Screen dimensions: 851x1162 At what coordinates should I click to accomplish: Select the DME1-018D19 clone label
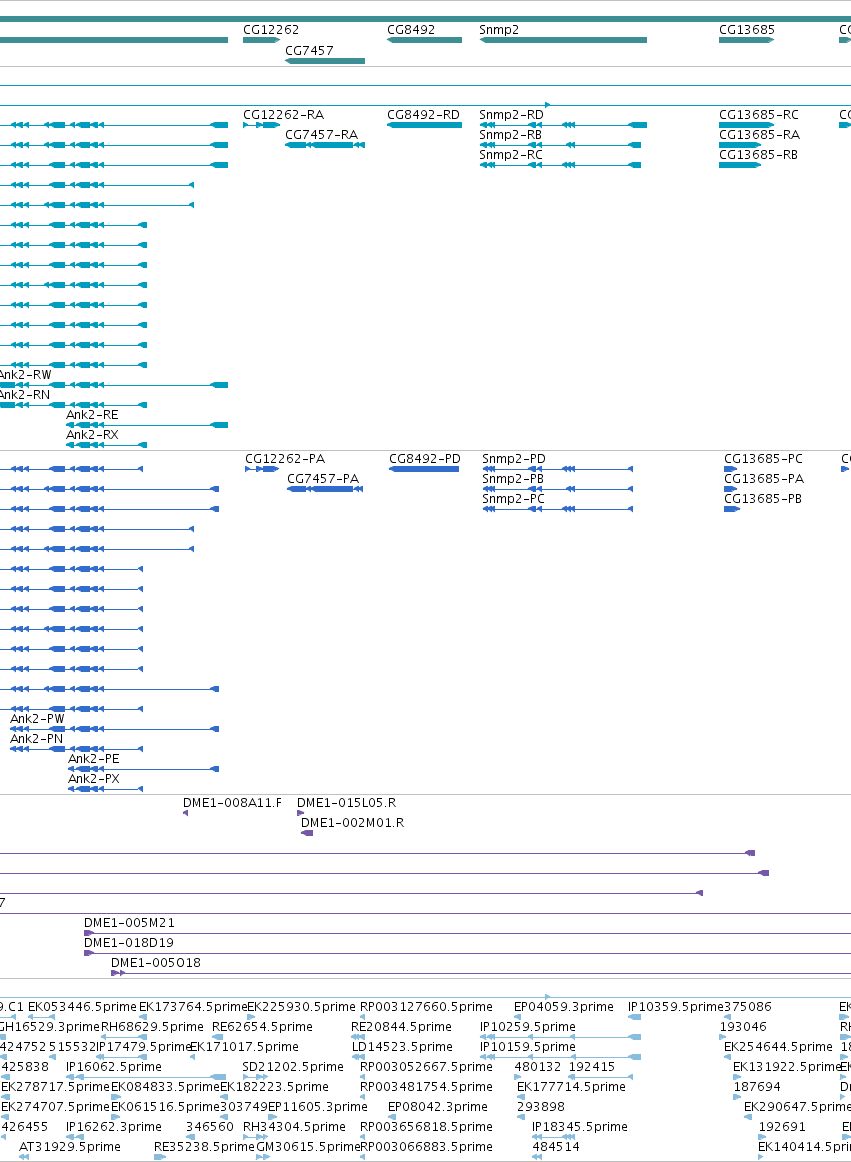coord(129,943)
